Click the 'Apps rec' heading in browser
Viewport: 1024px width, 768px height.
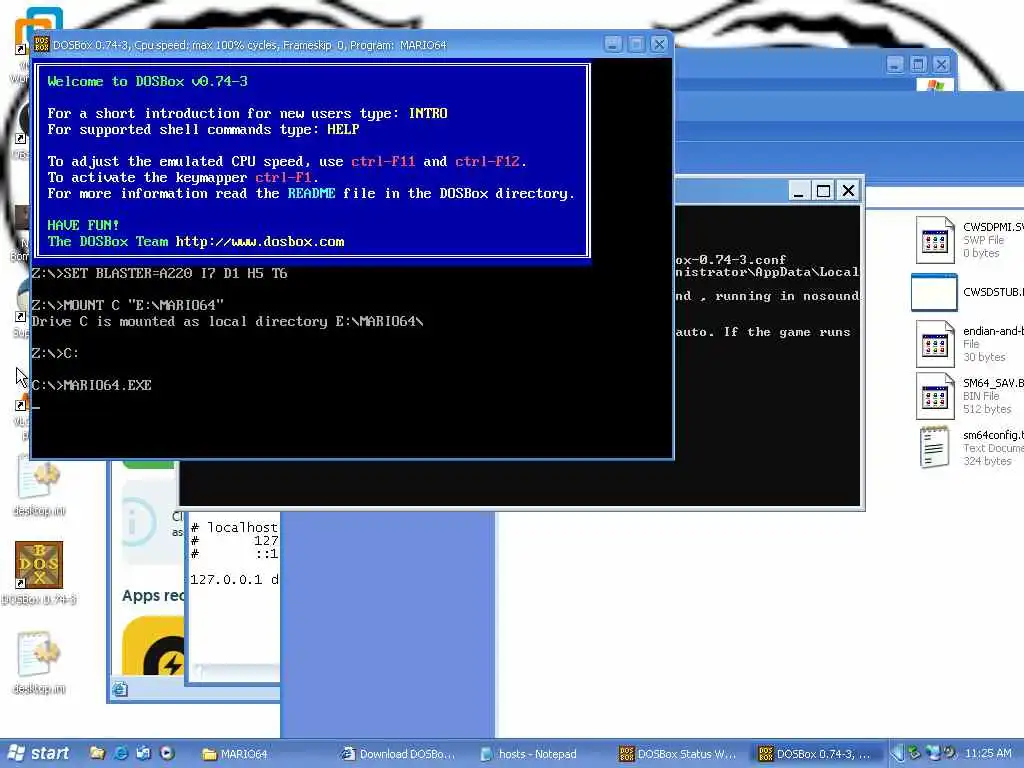[x=153, y=596]
